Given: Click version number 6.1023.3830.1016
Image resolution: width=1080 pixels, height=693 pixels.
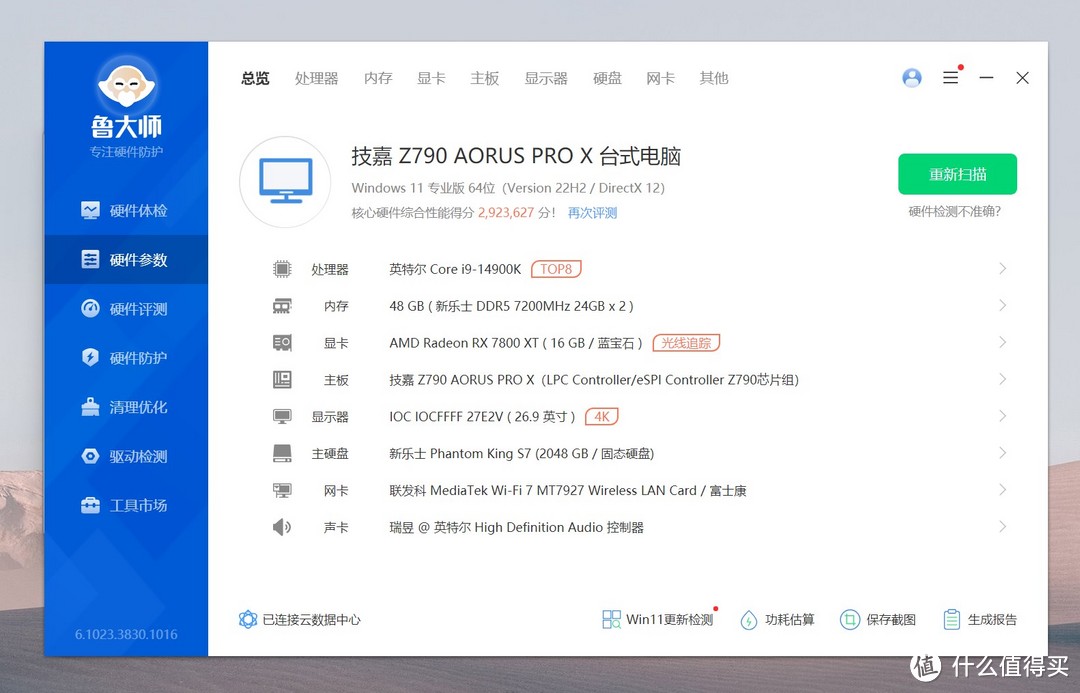Looking at the screenshot, I should [x=126, y=634].
